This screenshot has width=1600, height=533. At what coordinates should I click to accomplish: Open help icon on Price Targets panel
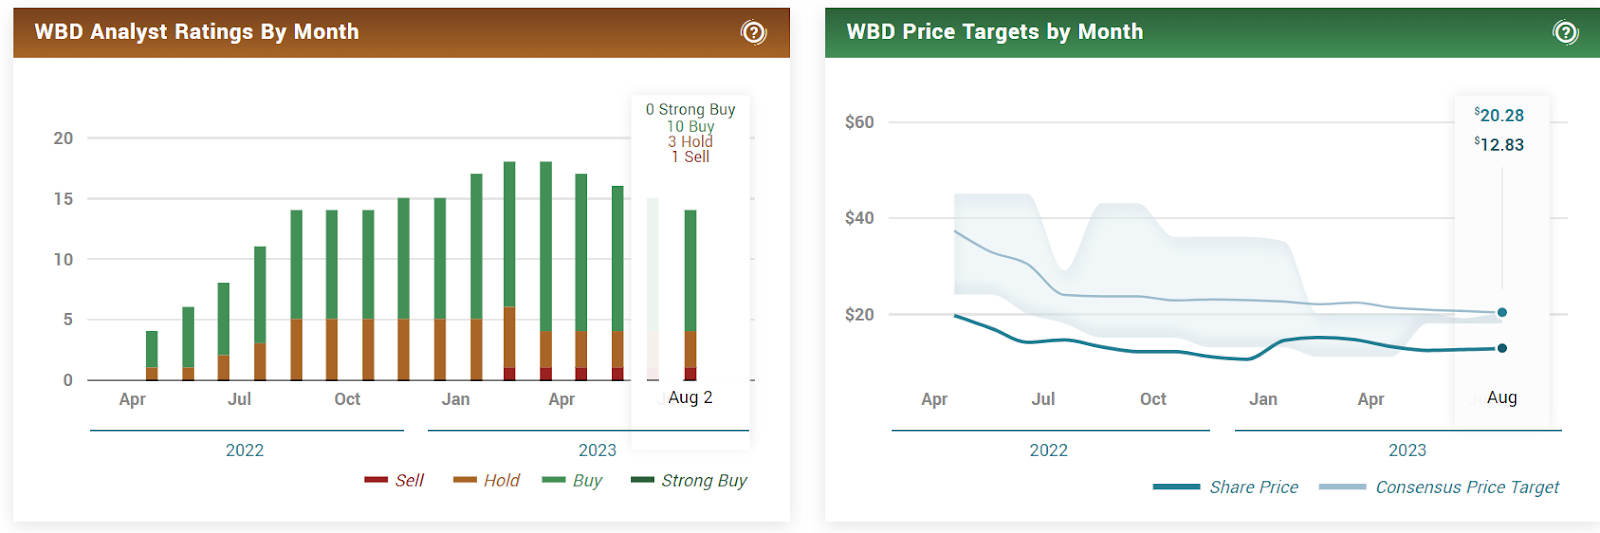[1565, 33]
